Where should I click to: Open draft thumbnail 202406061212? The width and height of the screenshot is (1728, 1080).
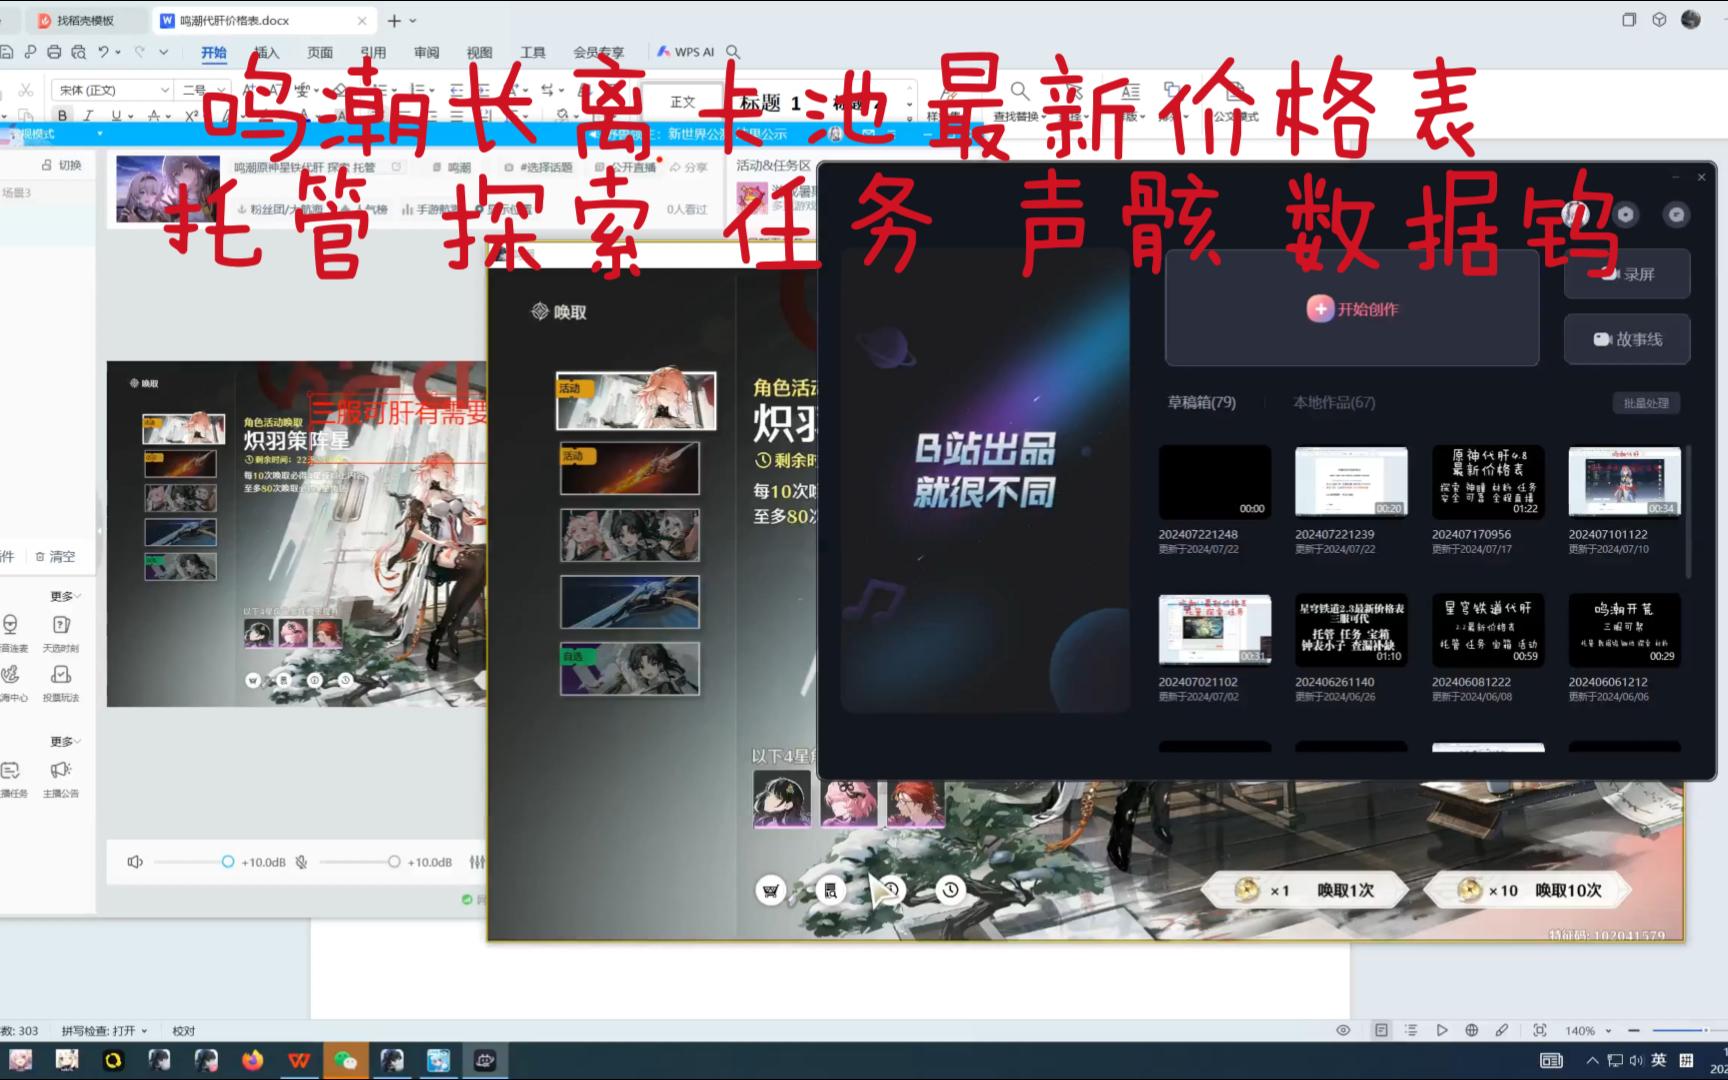[x=1624, y=629]
